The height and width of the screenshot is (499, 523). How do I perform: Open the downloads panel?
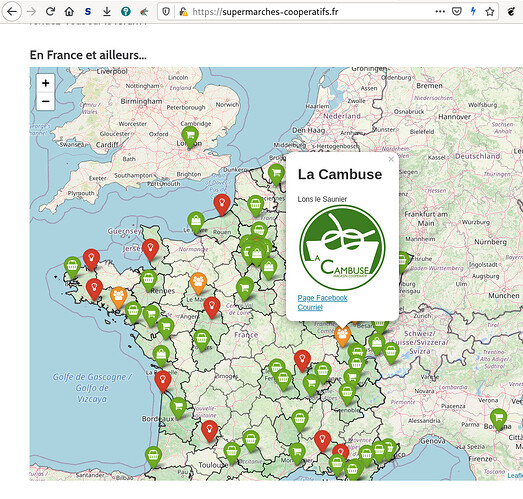click(x=107, y=12)
